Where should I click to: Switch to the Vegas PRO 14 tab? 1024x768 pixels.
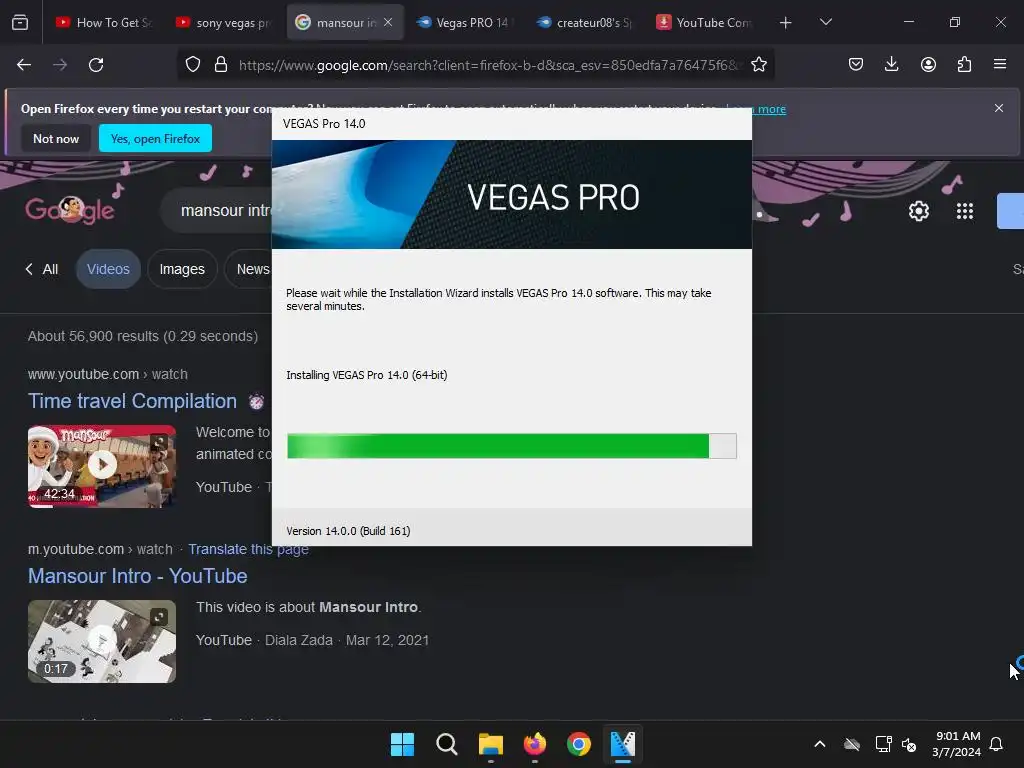pyautogui.click(x=465, y=22)
